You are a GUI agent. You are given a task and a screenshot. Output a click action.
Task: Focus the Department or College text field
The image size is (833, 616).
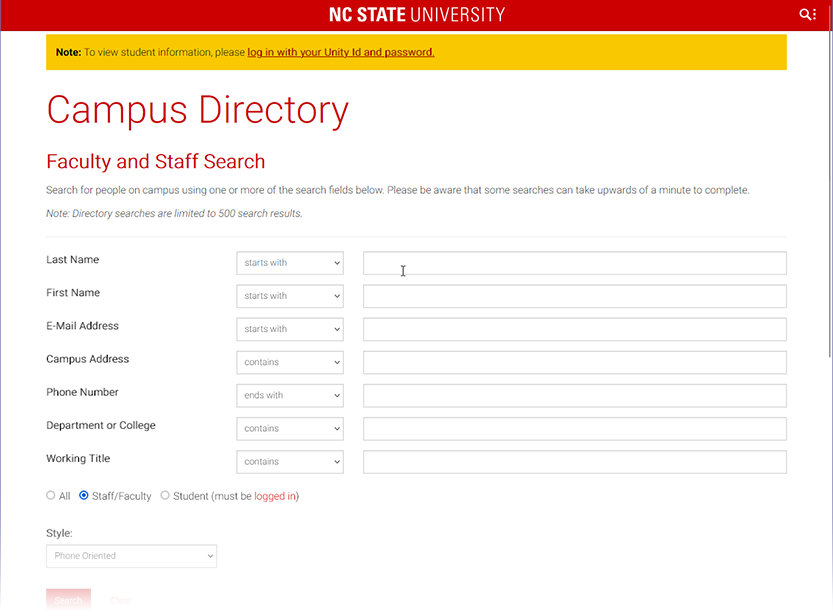[x=575, y=429]
